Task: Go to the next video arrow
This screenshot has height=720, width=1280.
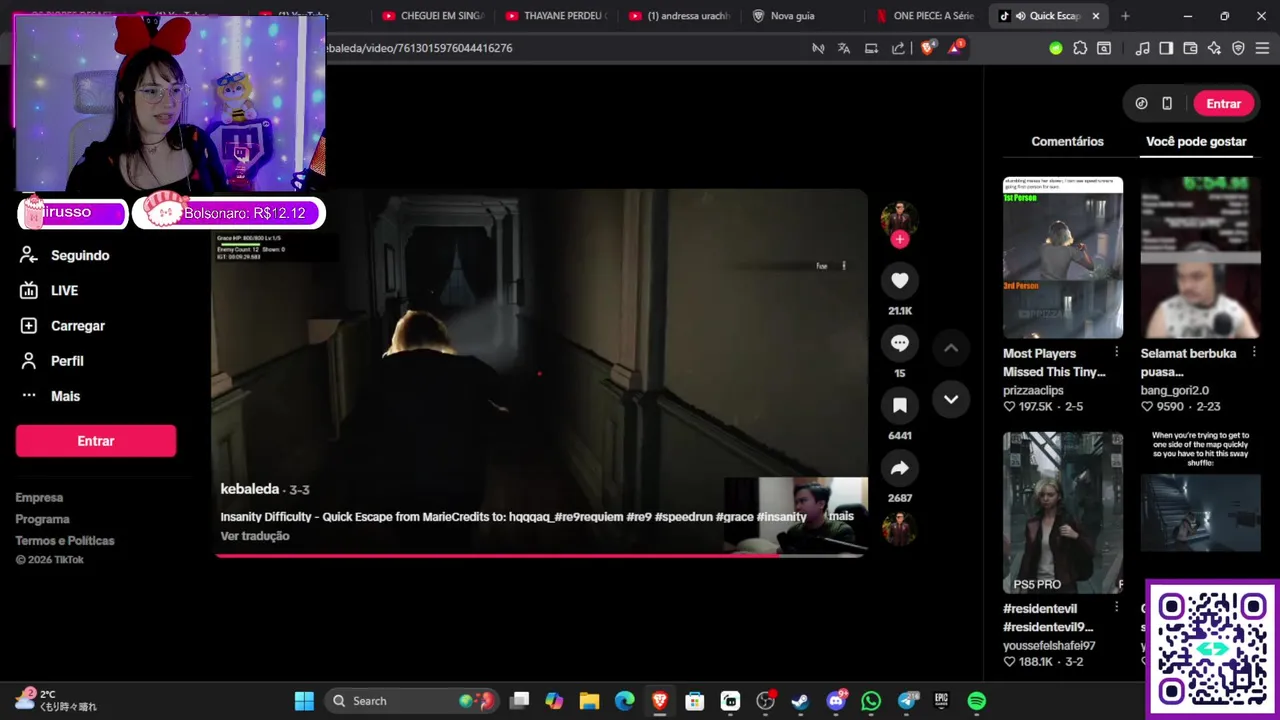Action: [951, 399]
